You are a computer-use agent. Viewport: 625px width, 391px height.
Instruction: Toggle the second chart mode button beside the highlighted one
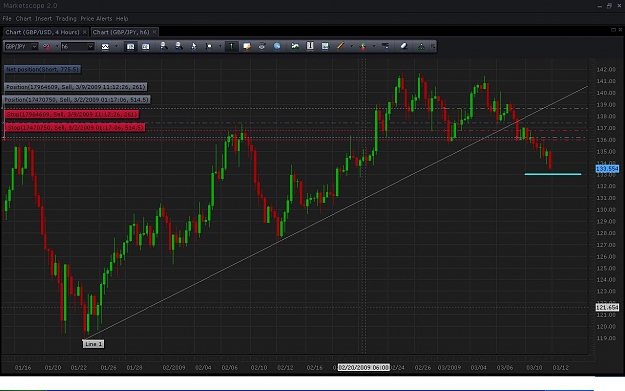point(145,47)
